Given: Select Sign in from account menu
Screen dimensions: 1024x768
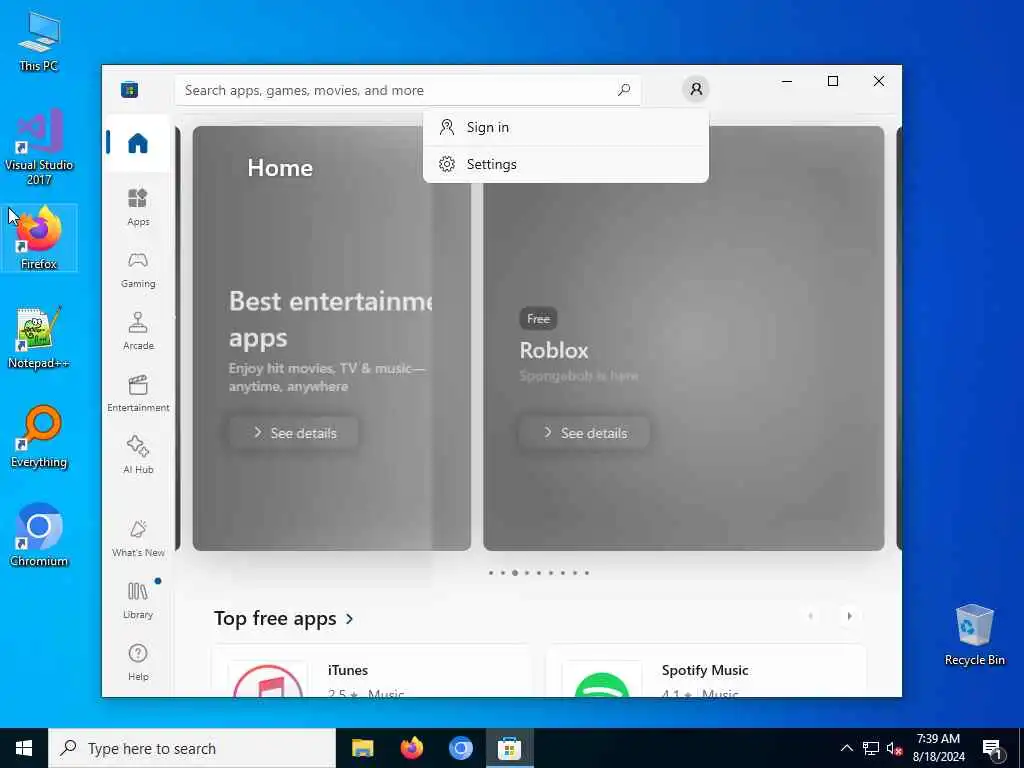Looking at the screenshot, I should [x=566, y=127].
